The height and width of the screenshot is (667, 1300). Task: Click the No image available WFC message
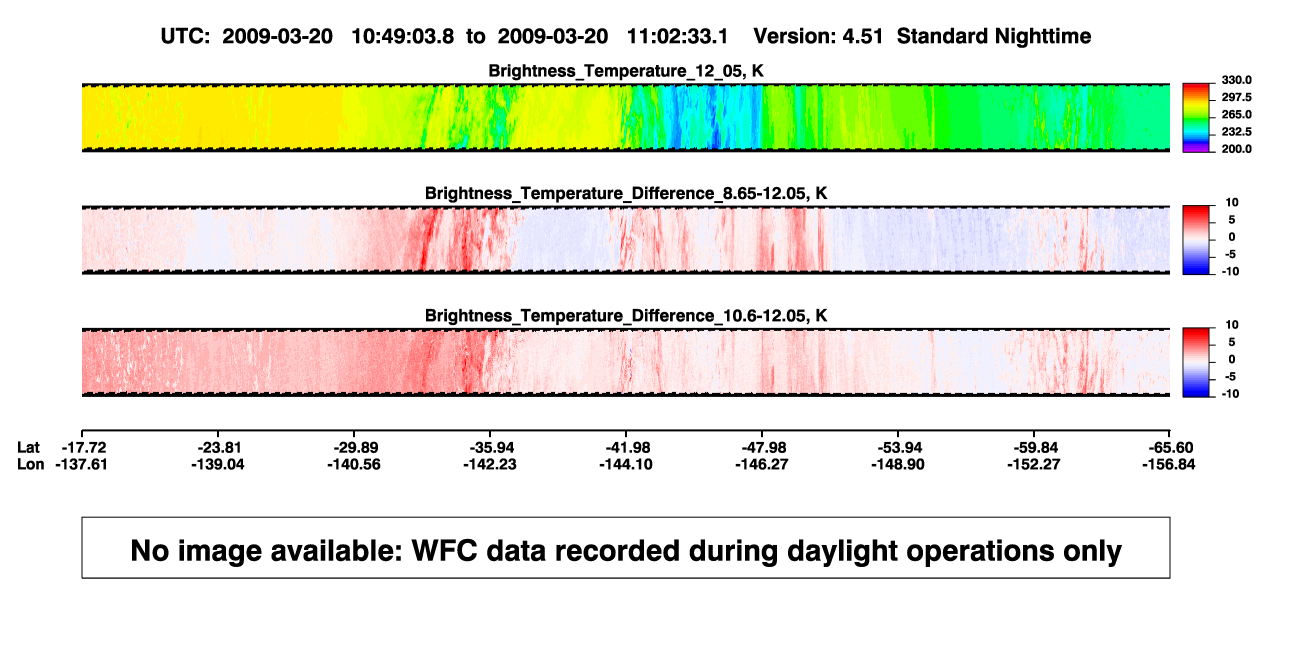(626, 550)
